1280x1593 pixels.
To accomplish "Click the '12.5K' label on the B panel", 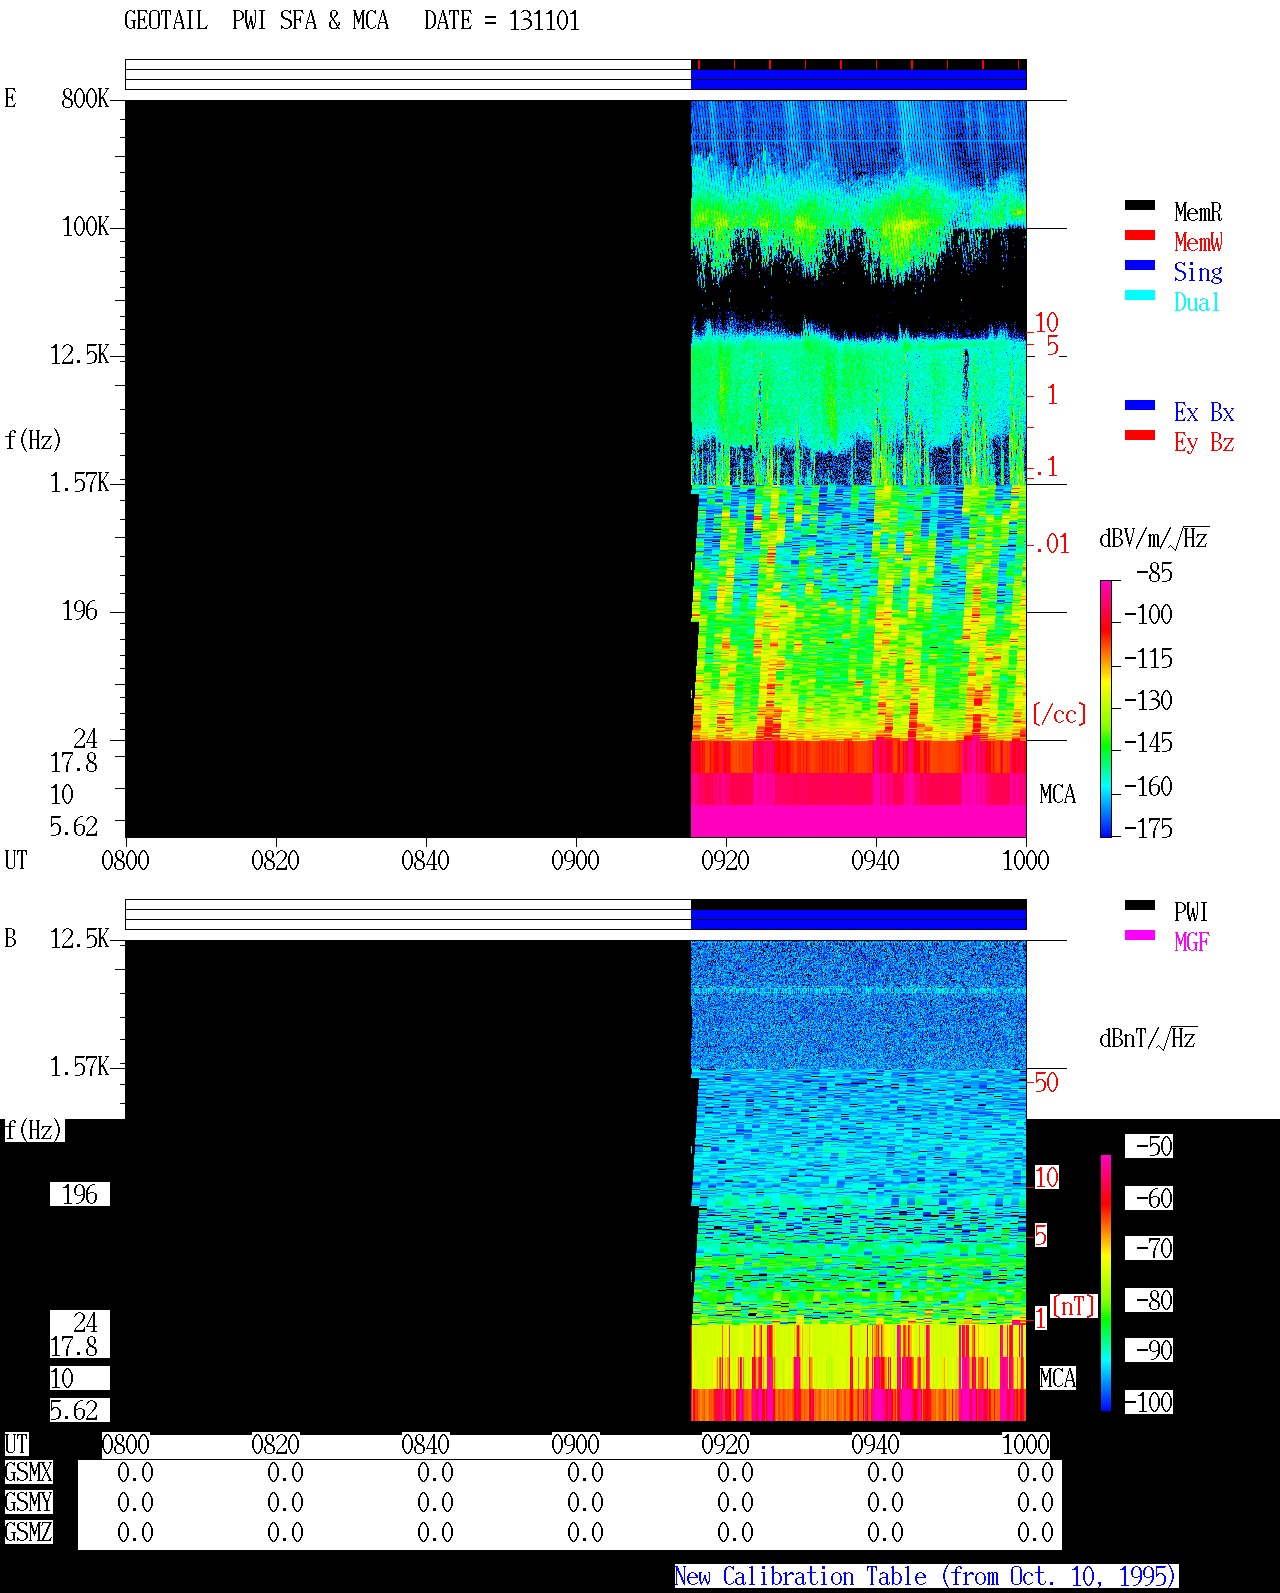I will click(x=79, y=938).
